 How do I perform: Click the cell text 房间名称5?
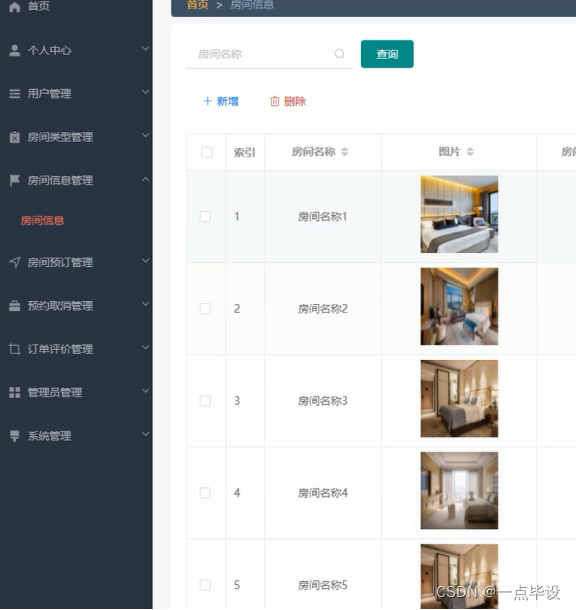[x=322, y=585]
